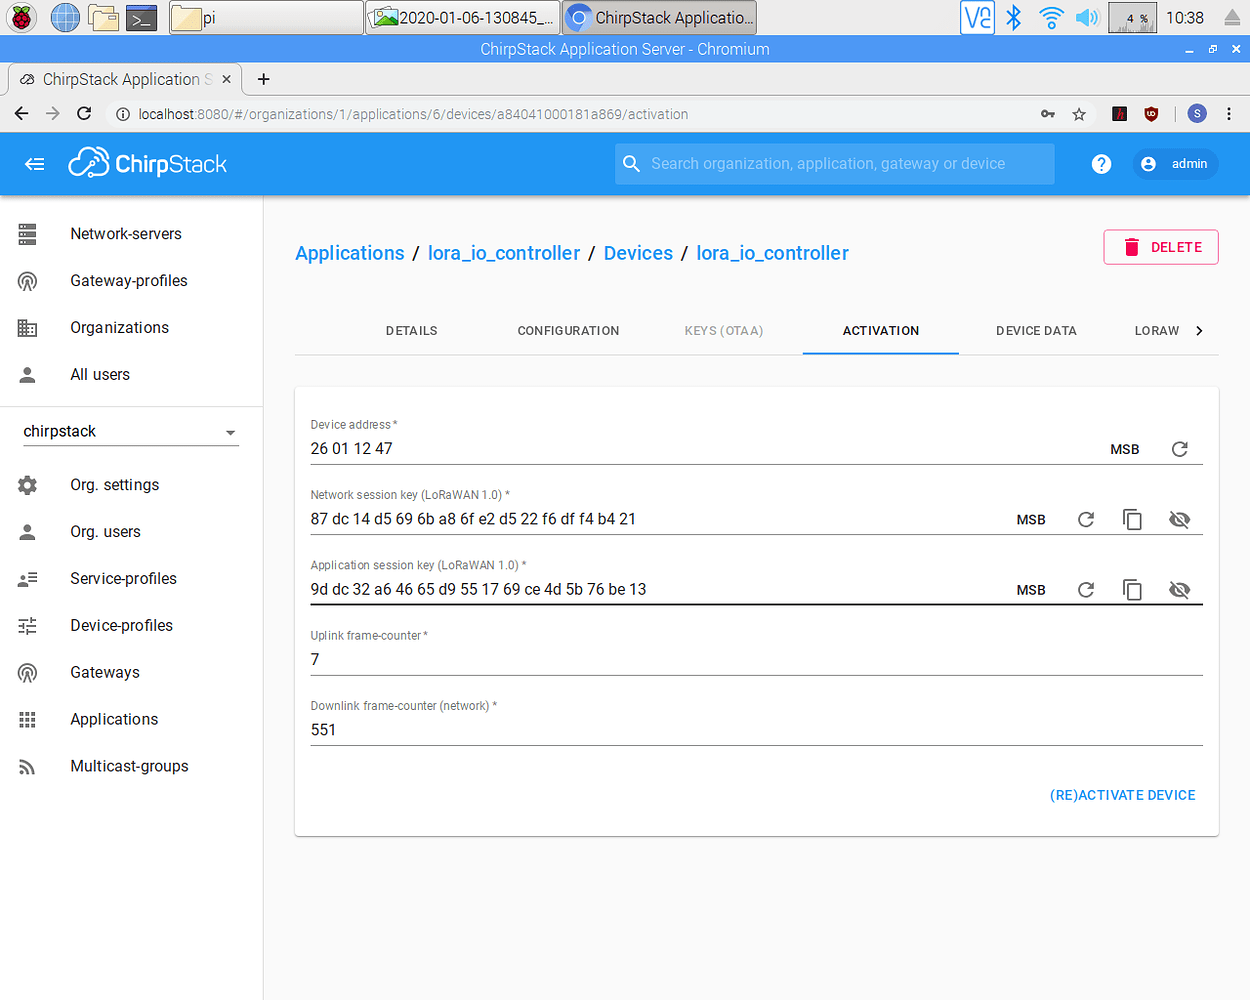Toggle visibility of Application session key
Image resolution: width=1250 pixels, height=1000 pixels.
1180,589
